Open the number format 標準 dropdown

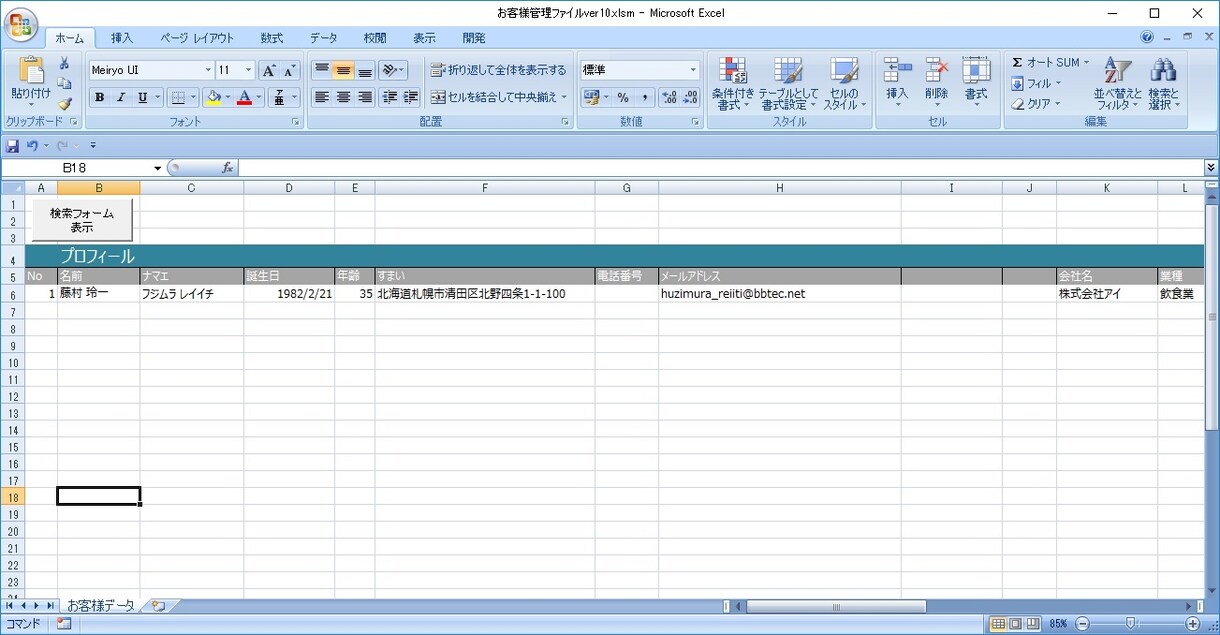(693, 70)
